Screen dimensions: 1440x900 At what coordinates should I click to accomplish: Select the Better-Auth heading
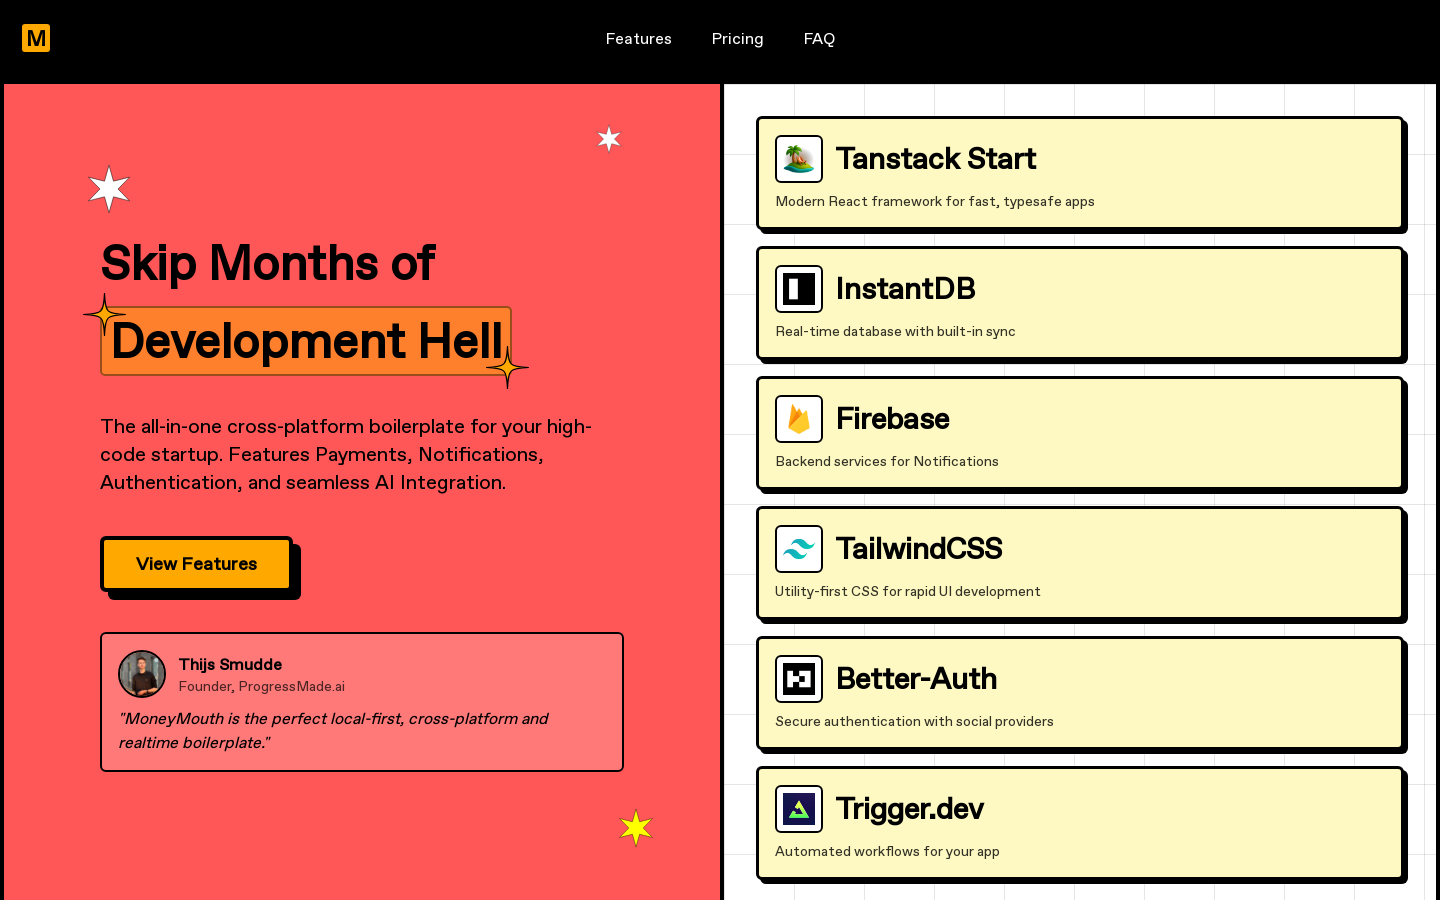(x=916, y=679)
